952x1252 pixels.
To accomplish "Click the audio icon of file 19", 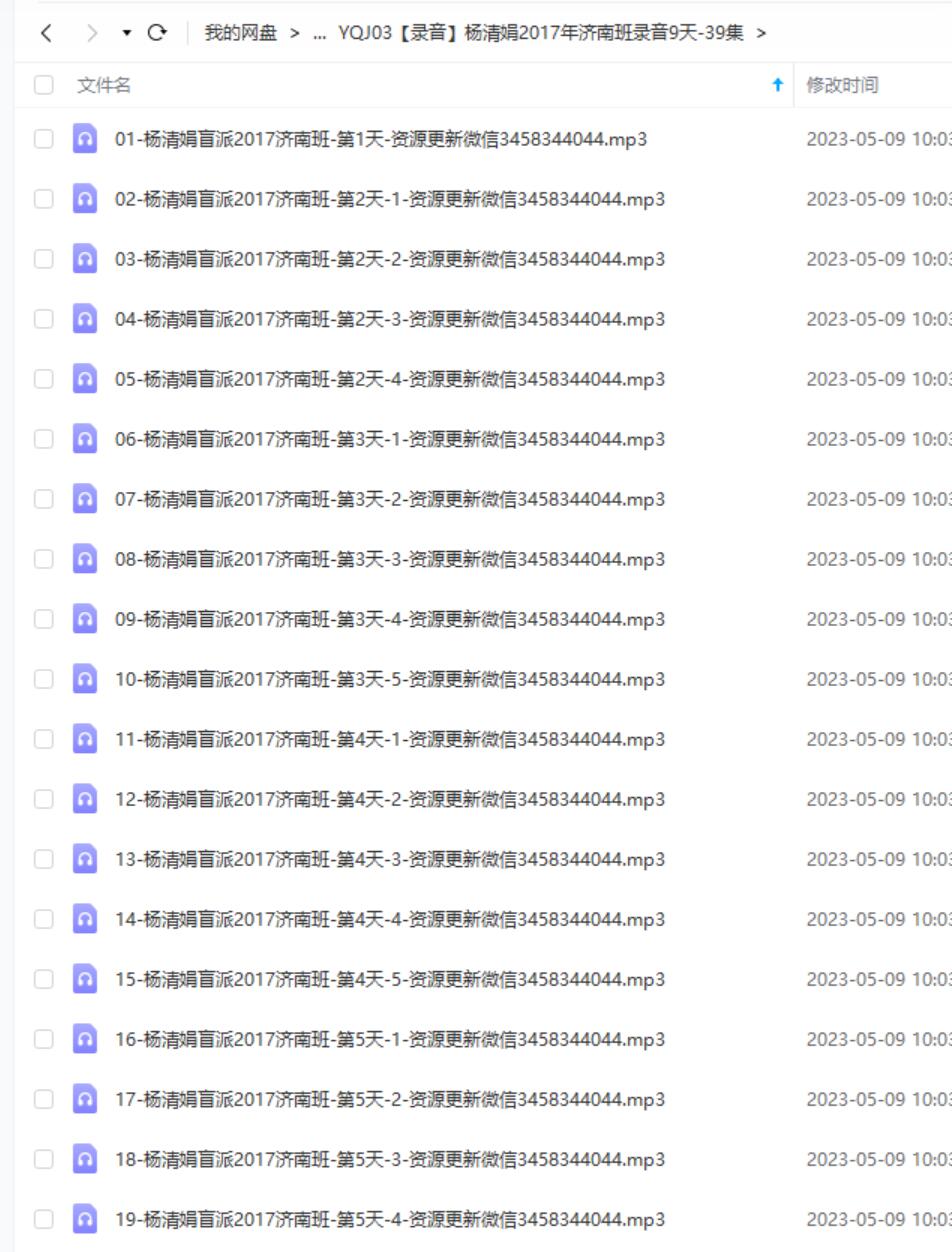I will click(x=85, y=1219).
